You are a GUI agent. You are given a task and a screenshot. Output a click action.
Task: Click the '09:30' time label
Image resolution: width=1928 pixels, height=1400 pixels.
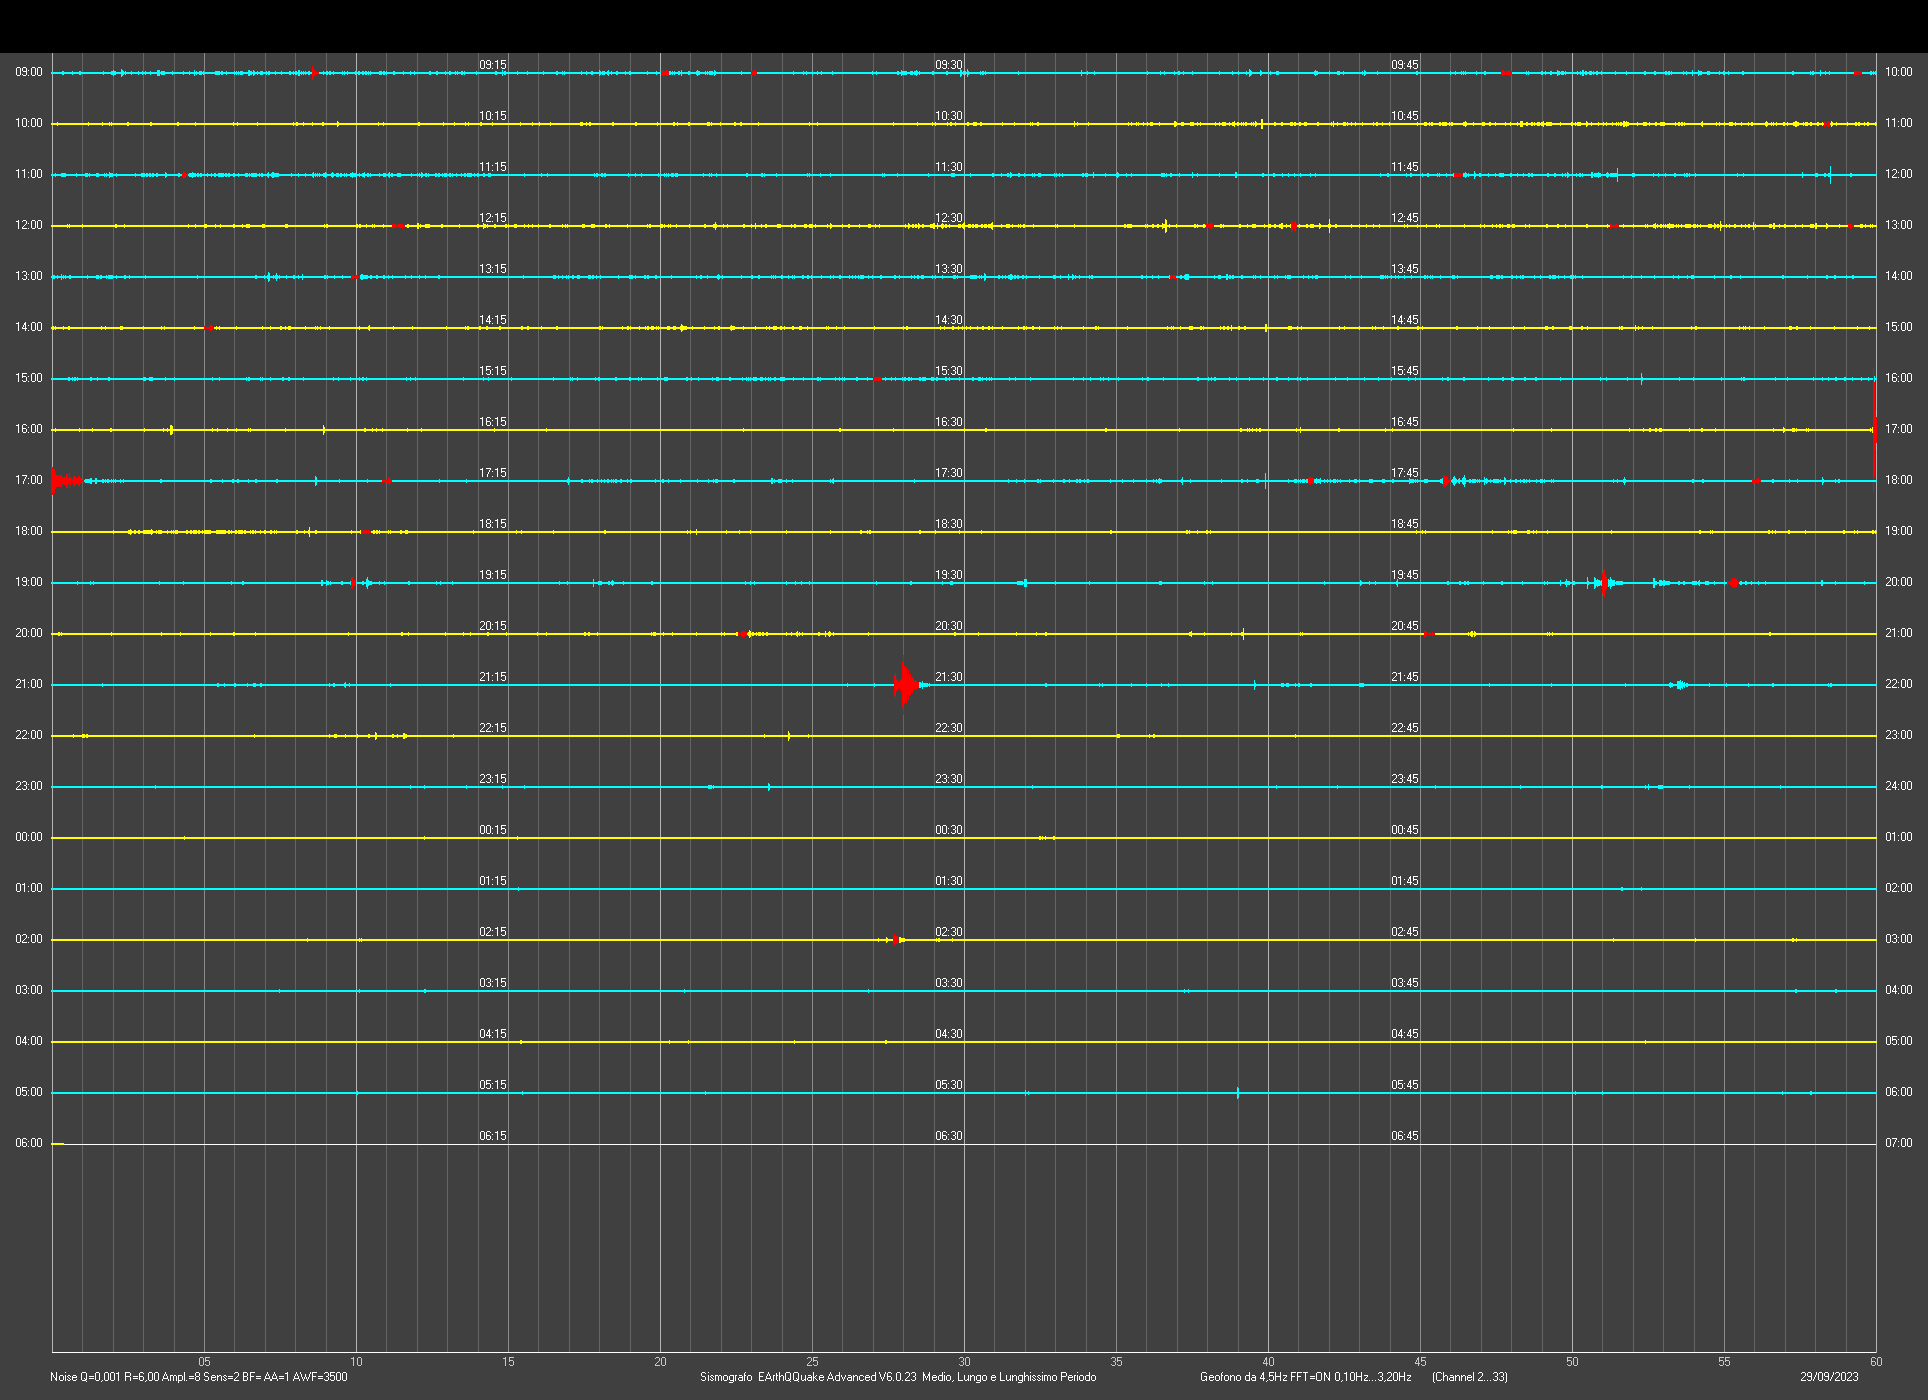click(x=949, y=65)
